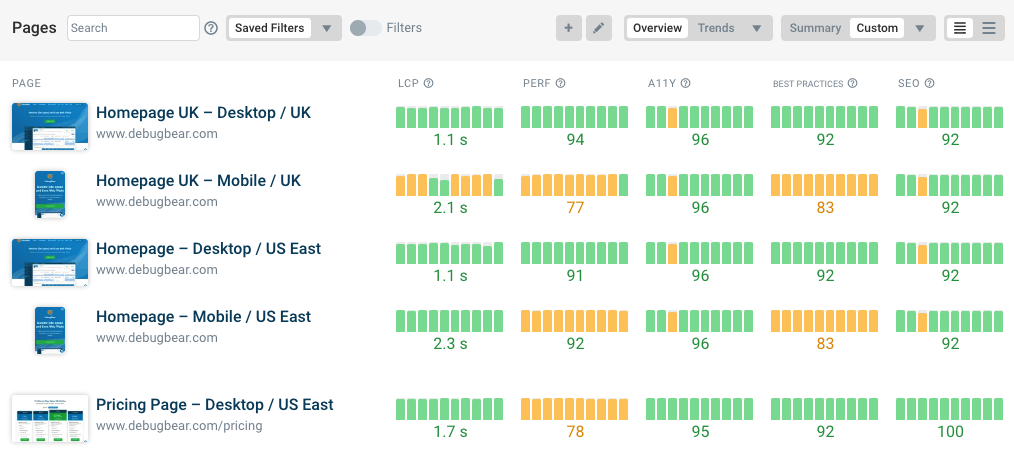The image size is (1014, 455).
Task: Enable the Filters toggle switch
Action: tap(365, 28)
